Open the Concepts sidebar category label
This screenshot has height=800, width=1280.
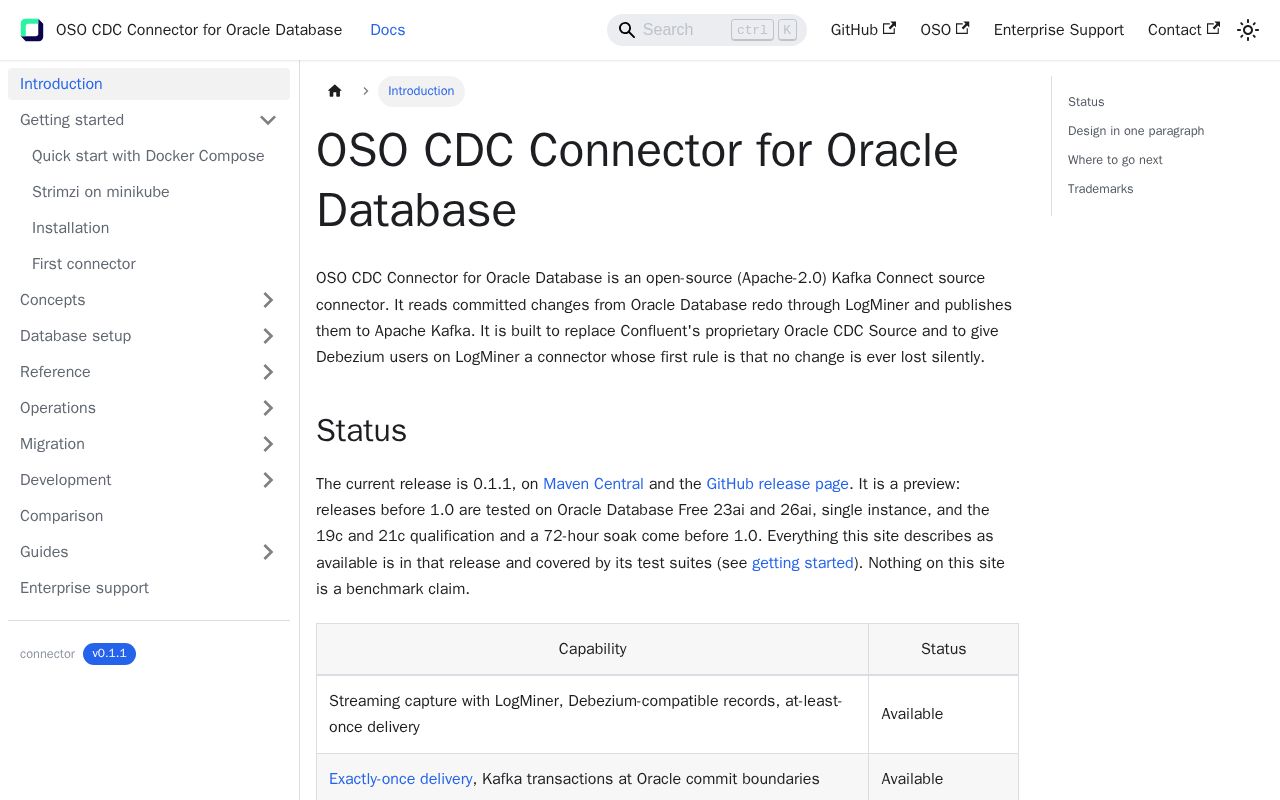[x=53, y=300]
